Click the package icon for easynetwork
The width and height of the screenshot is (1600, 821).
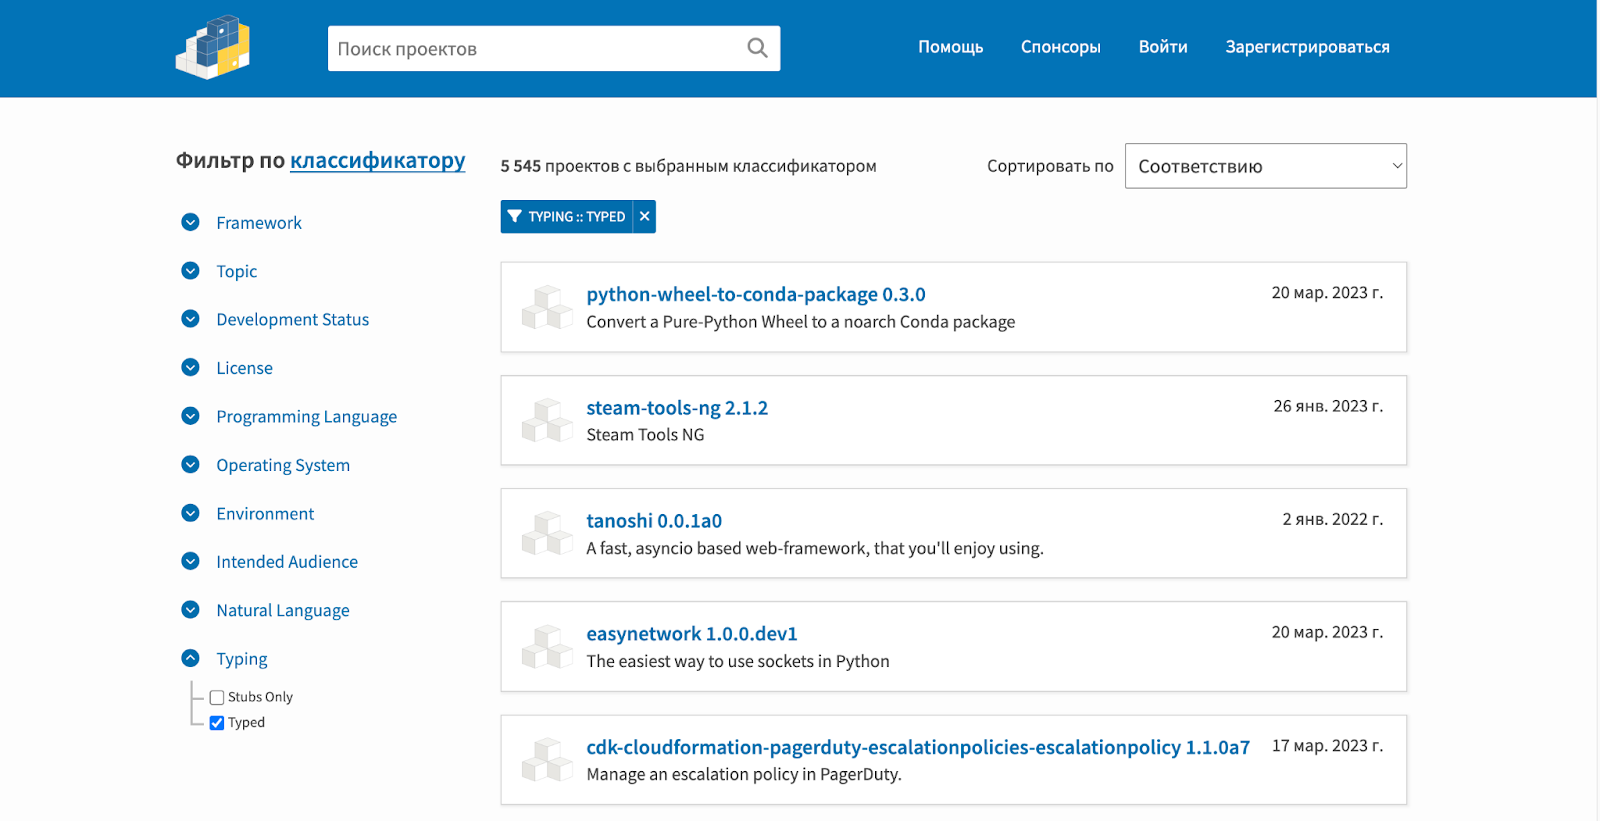[x=547, y=646]
